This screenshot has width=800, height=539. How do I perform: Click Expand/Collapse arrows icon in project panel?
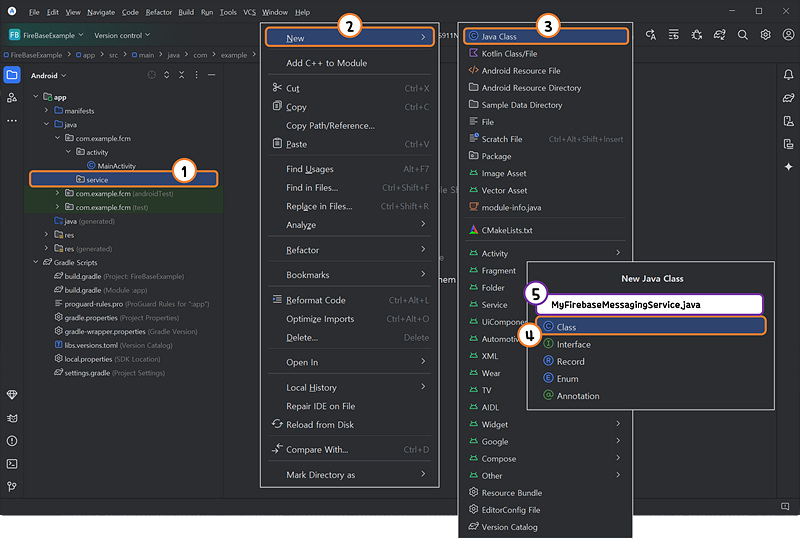166,75
